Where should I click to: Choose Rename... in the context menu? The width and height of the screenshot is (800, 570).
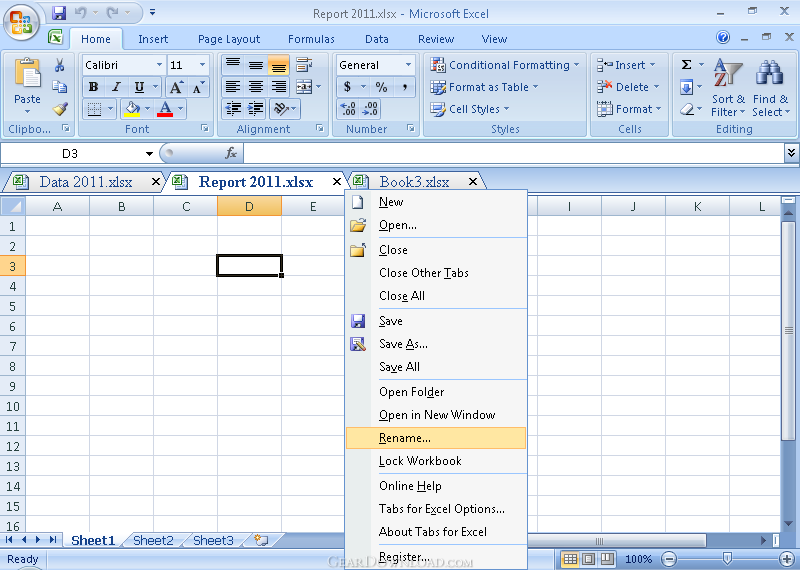[436, 438]
